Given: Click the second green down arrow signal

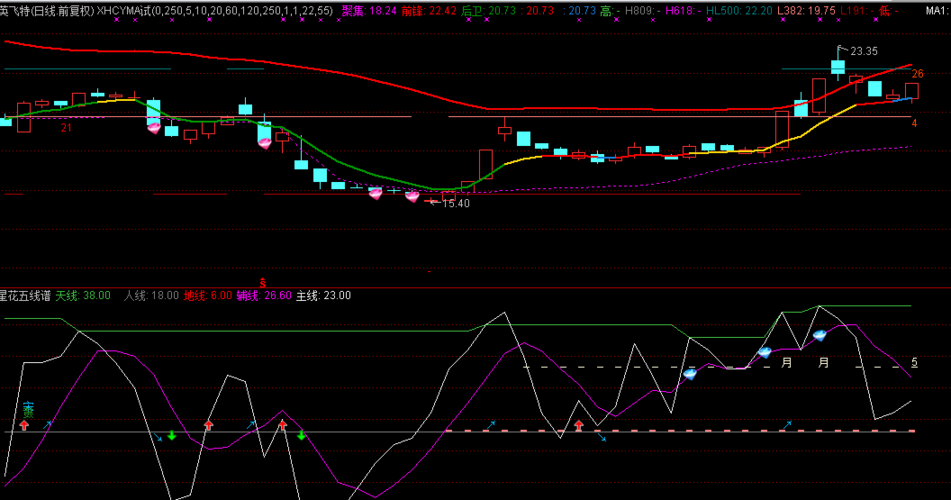Looking at the screenshot, I should point(301,435).
